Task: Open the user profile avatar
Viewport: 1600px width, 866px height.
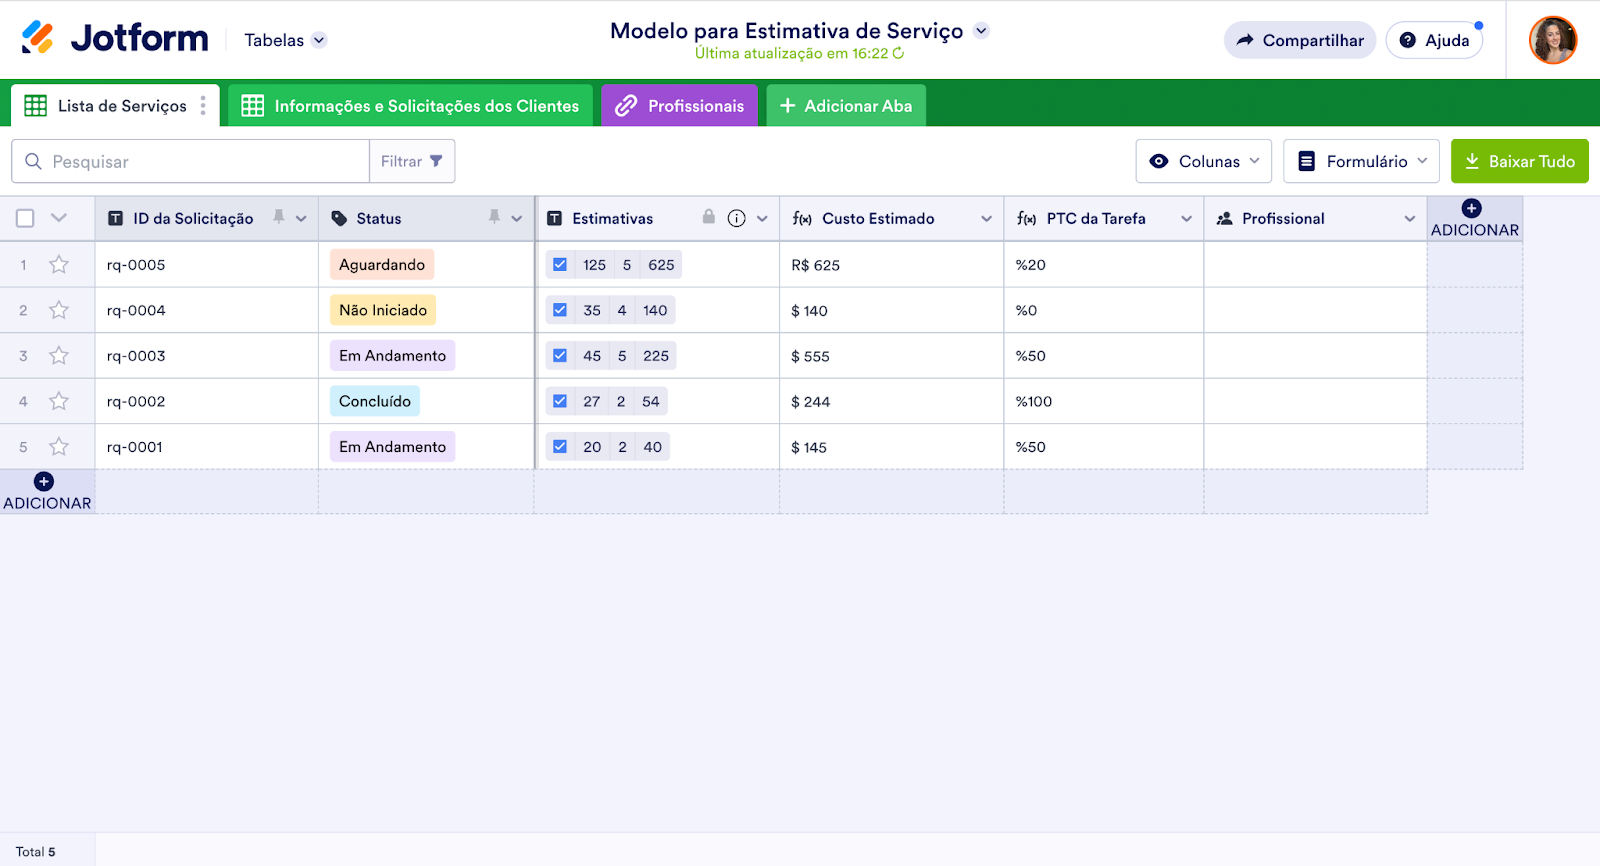Action: pyautogui.click(x=1553, y=40)
